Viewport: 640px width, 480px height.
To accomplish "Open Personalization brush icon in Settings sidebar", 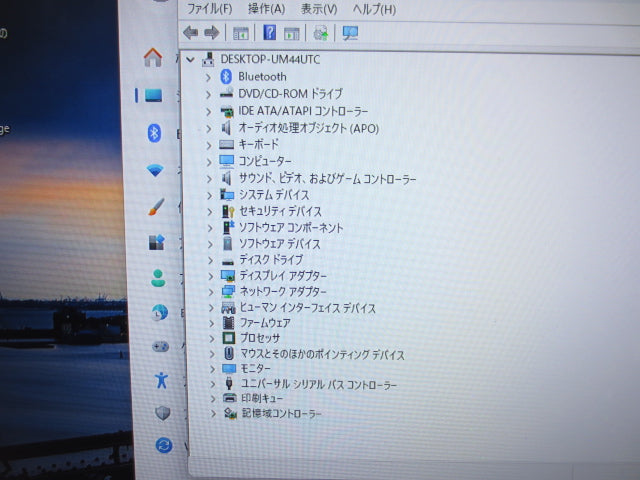I will pos(156,207).
